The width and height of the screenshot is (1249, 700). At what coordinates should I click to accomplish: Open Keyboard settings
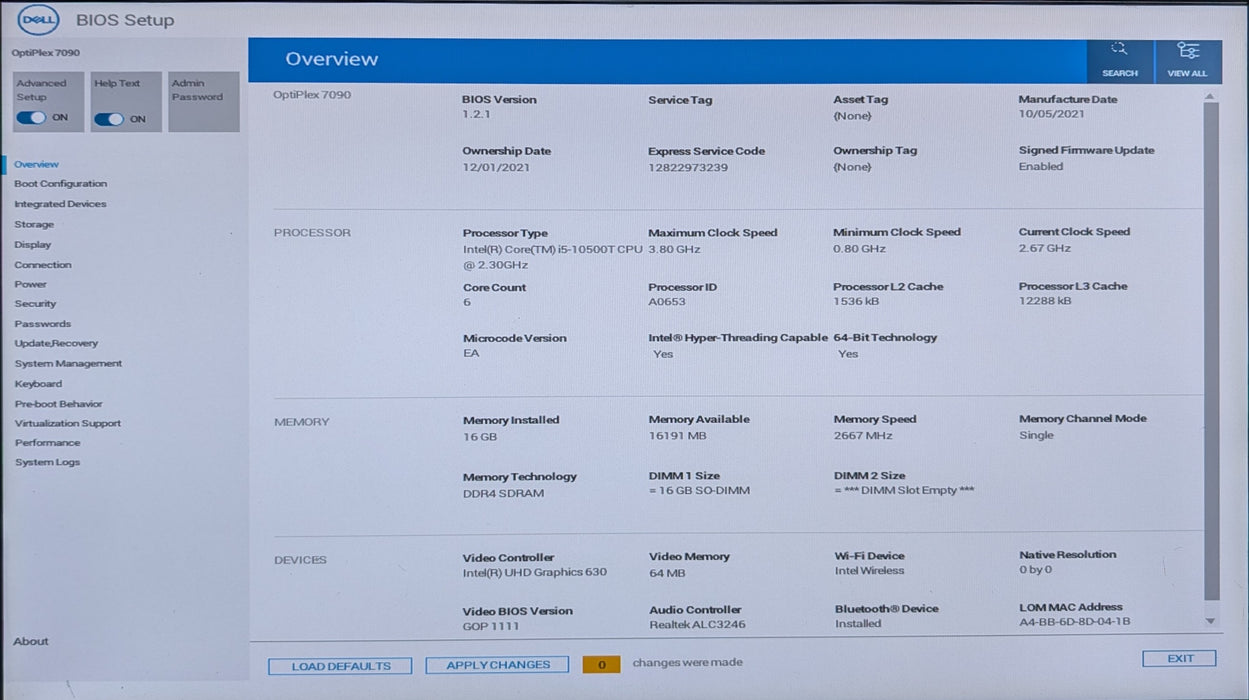coord(38,384)
